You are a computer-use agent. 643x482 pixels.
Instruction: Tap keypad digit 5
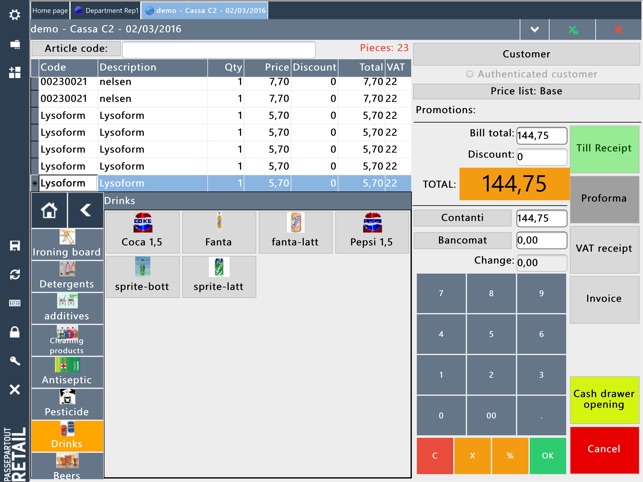(491, 334)
